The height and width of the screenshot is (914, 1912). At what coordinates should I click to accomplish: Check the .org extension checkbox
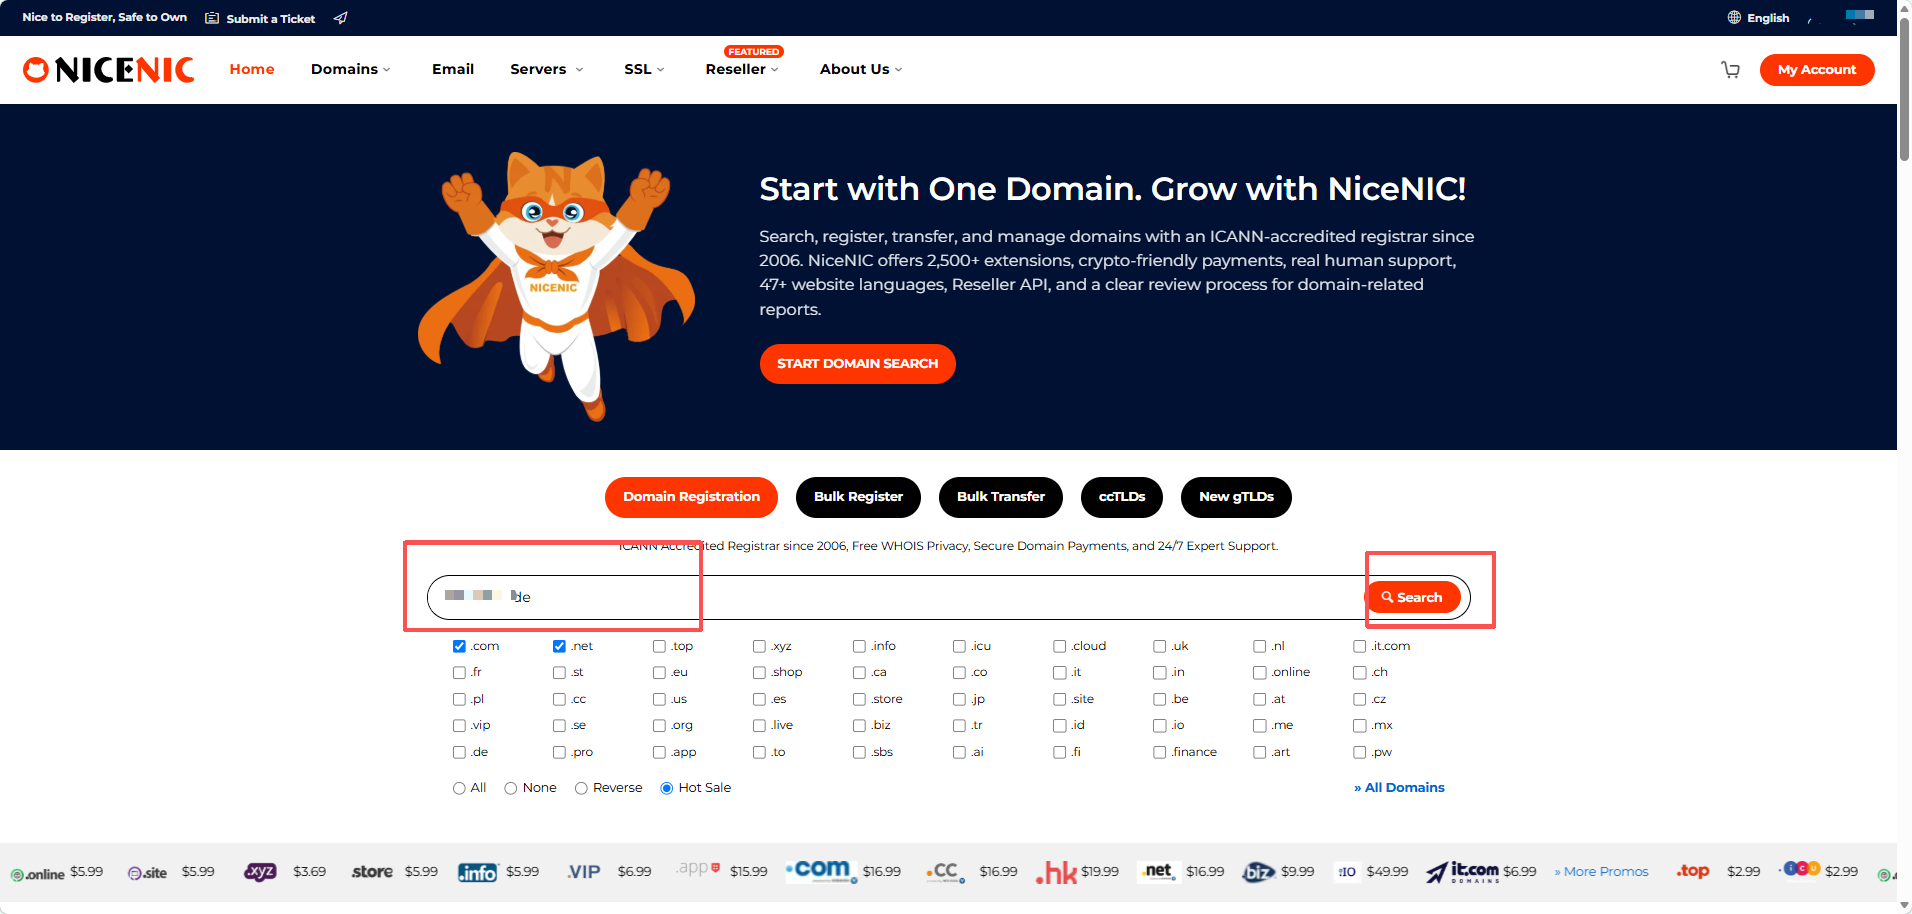659,726
